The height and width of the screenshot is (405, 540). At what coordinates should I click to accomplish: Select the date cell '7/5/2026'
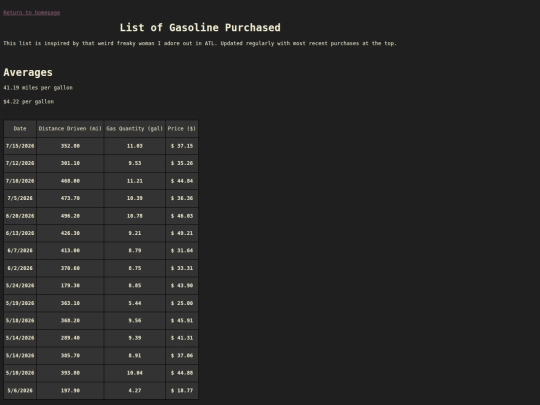coord(20,198)
